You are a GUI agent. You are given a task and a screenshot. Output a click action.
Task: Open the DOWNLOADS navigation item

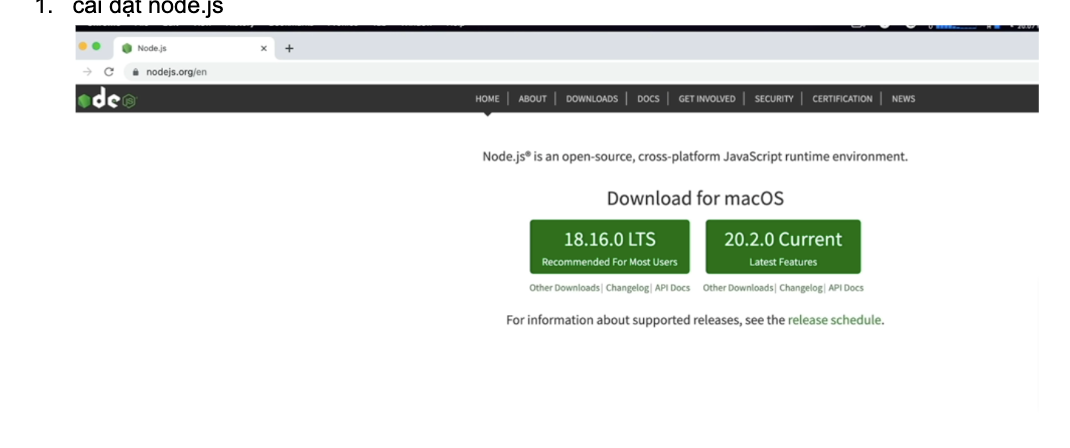(592, 99)
